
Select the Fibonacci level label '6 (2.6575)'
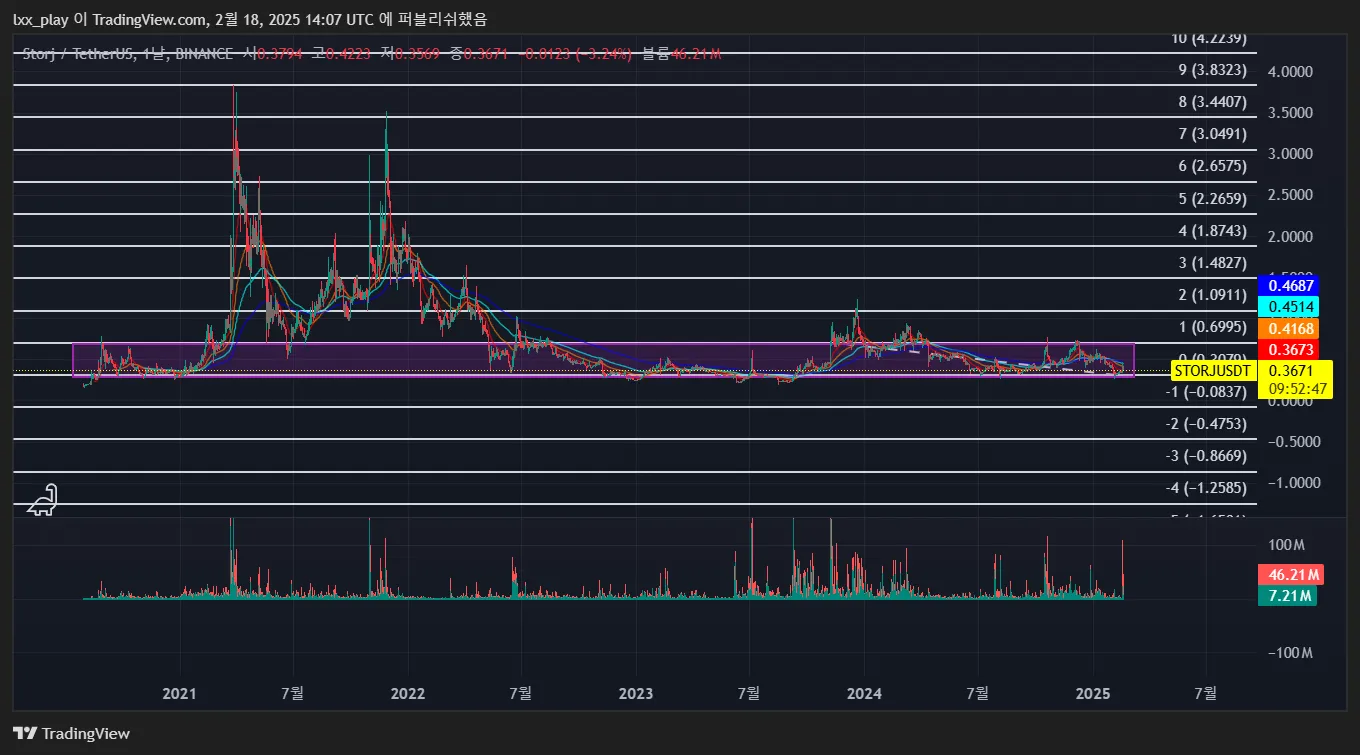click(x=1213, y=166)
